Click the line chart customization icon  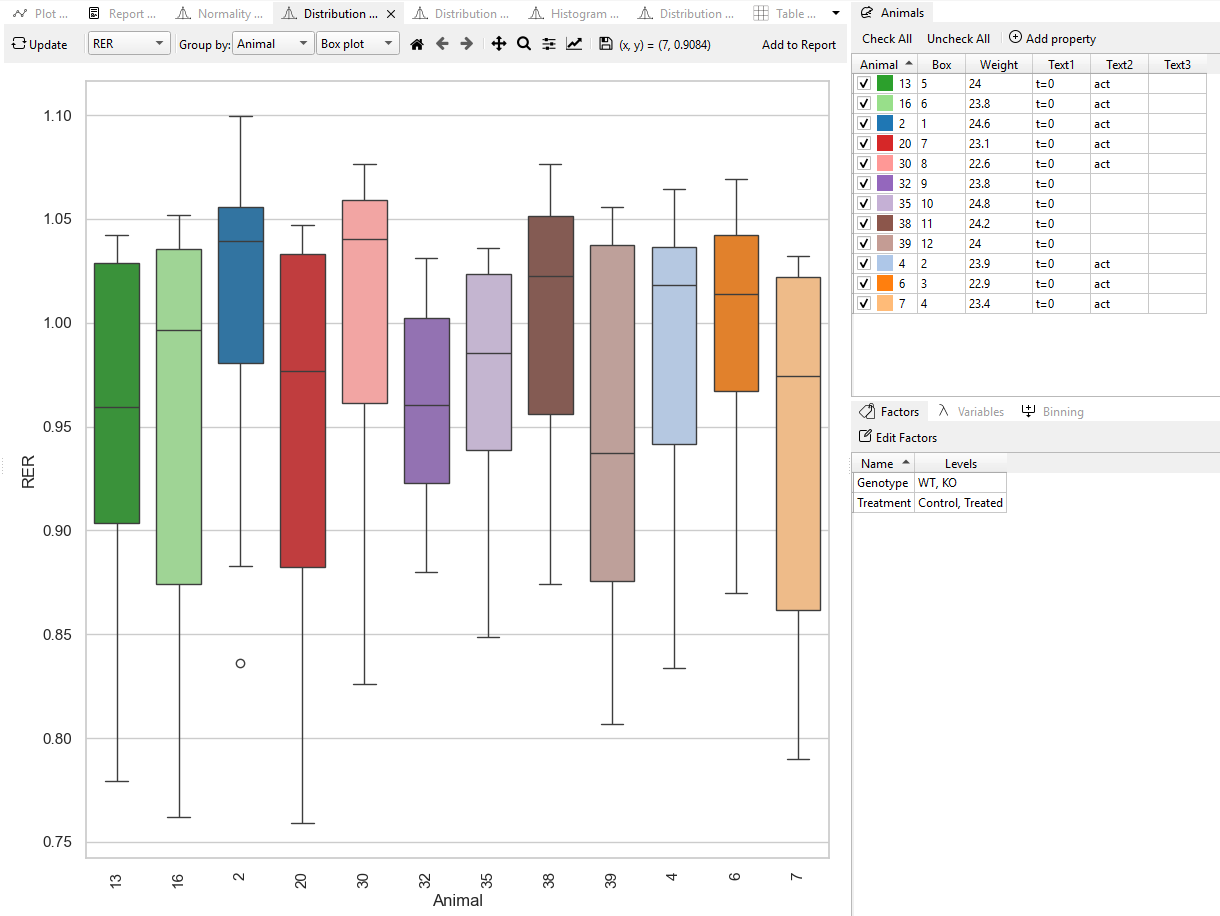[x=574, y=44]
